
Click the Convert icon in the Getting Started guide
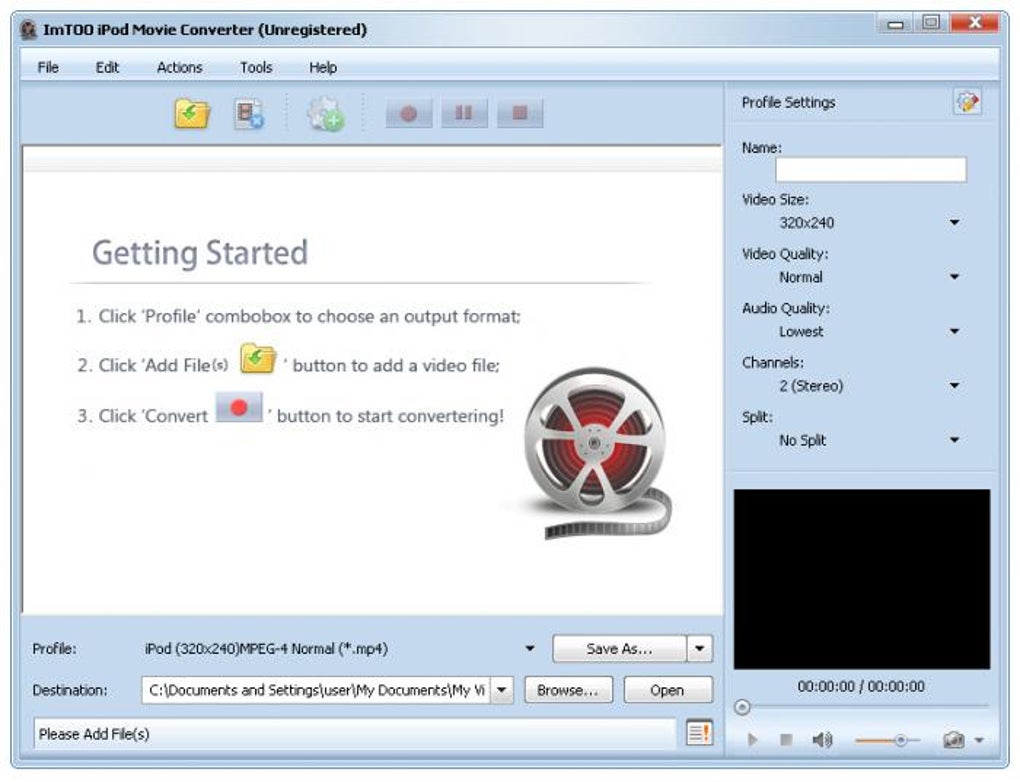click(239, 407)
